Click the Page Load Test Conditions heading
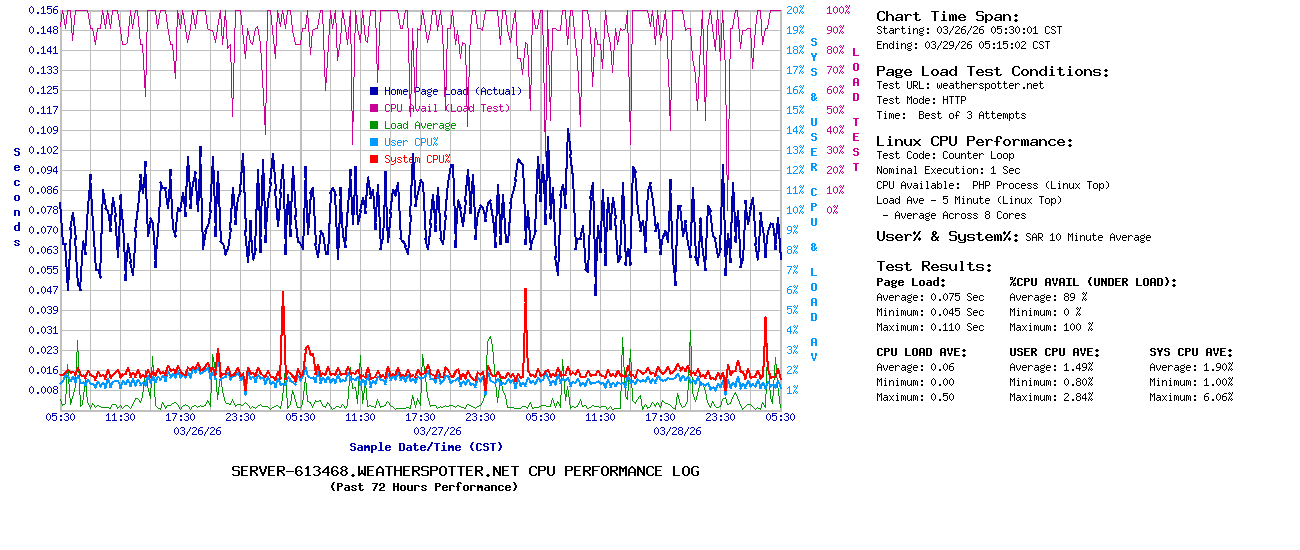This screenshot has width=1300, height=550. point(992,71)
